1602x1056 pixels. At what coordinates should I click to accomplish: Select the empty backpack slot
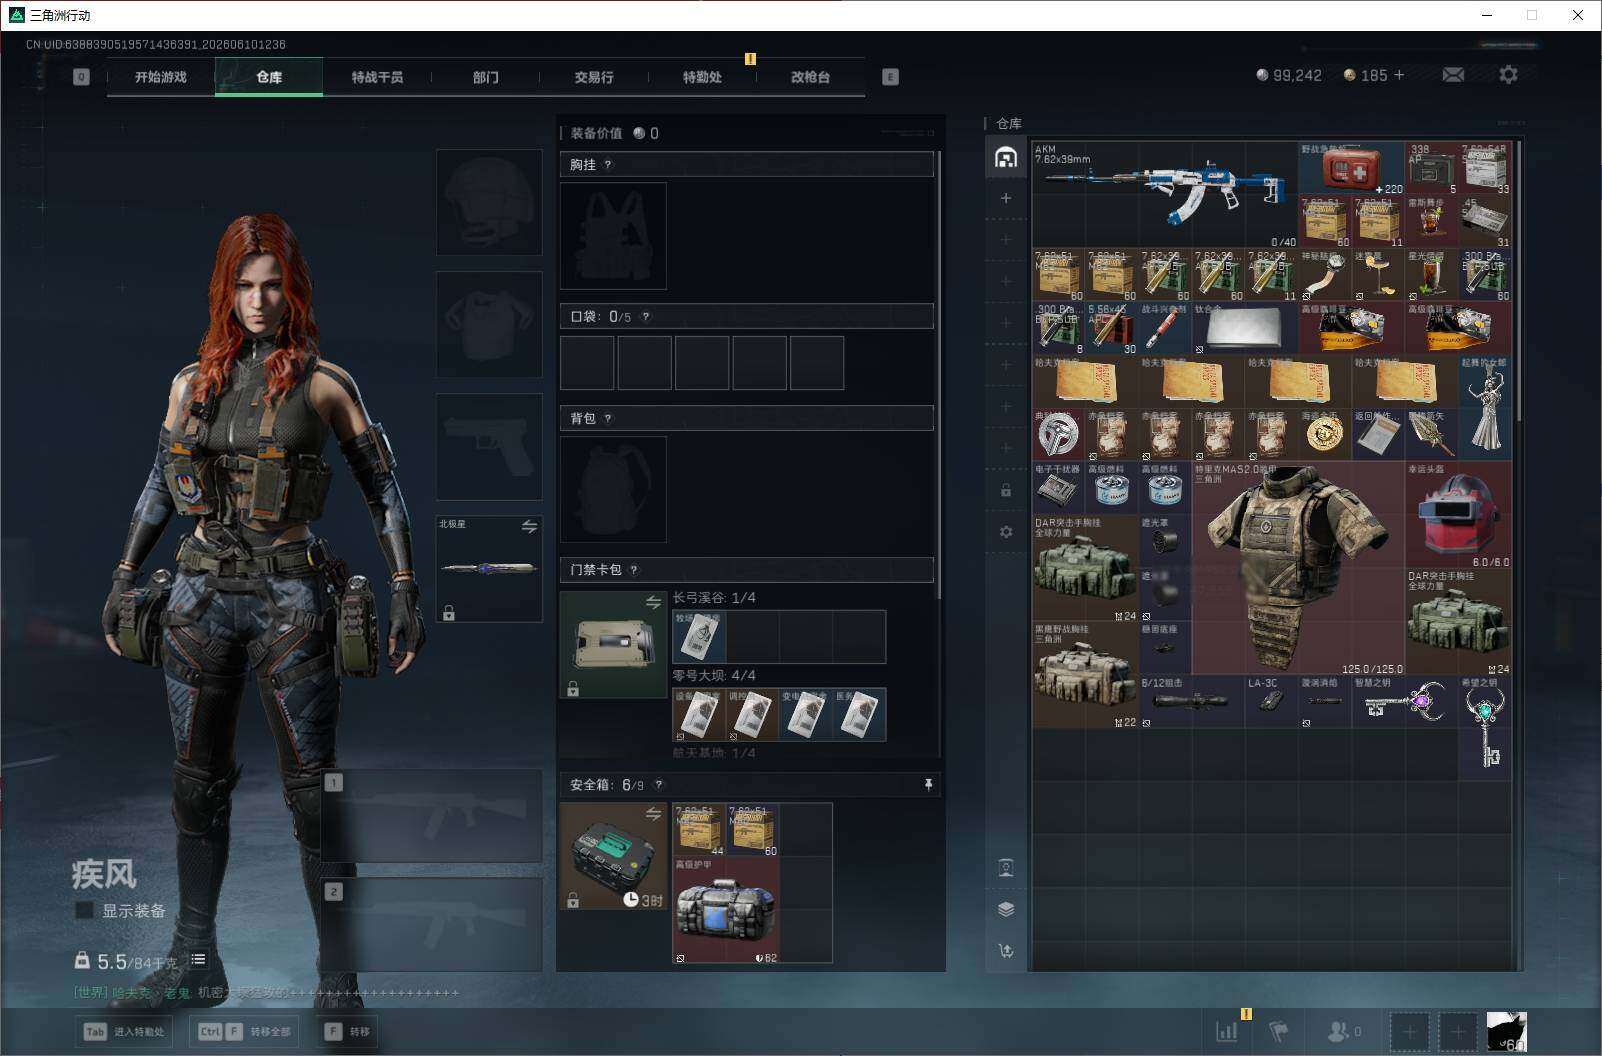(613, 490)
